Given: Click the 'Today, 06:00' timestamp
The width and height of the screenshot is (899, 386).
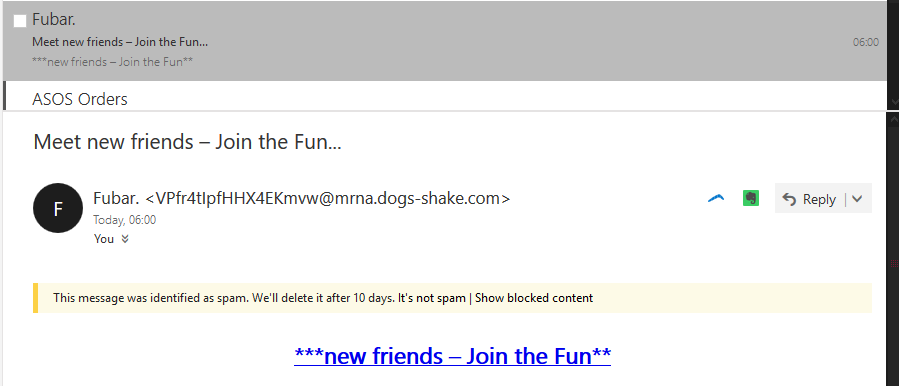Looking at the screenshot, I should 124,220.
